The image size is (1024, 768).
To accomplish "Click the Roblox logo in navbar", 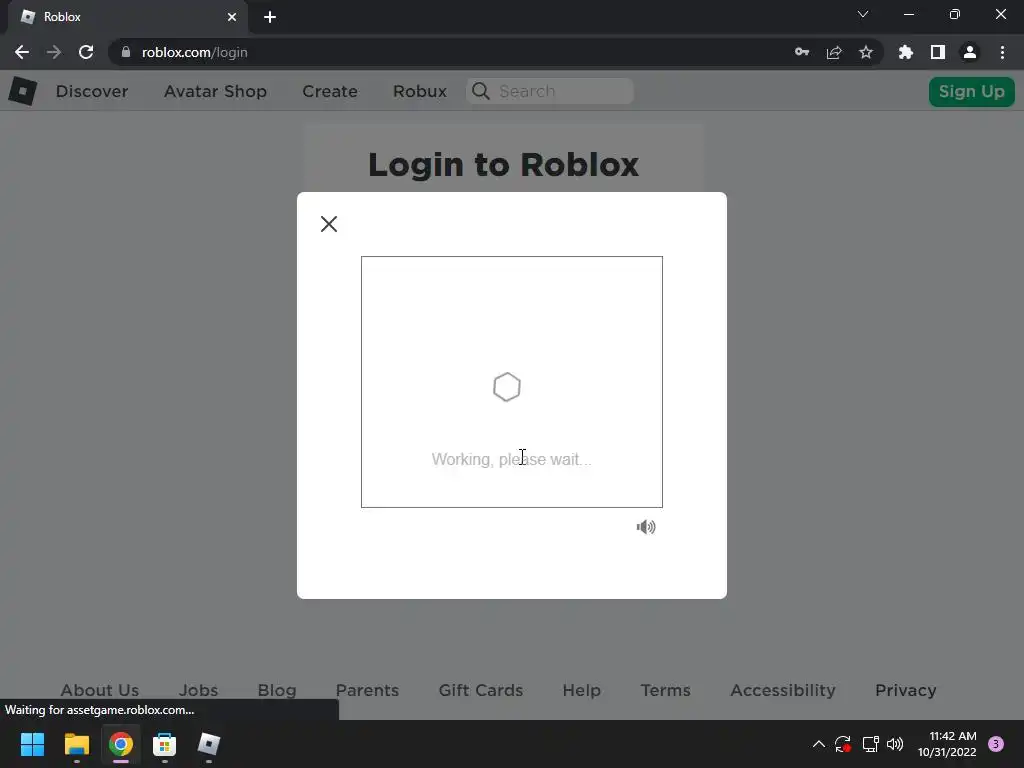I will [x=23, y=91].
